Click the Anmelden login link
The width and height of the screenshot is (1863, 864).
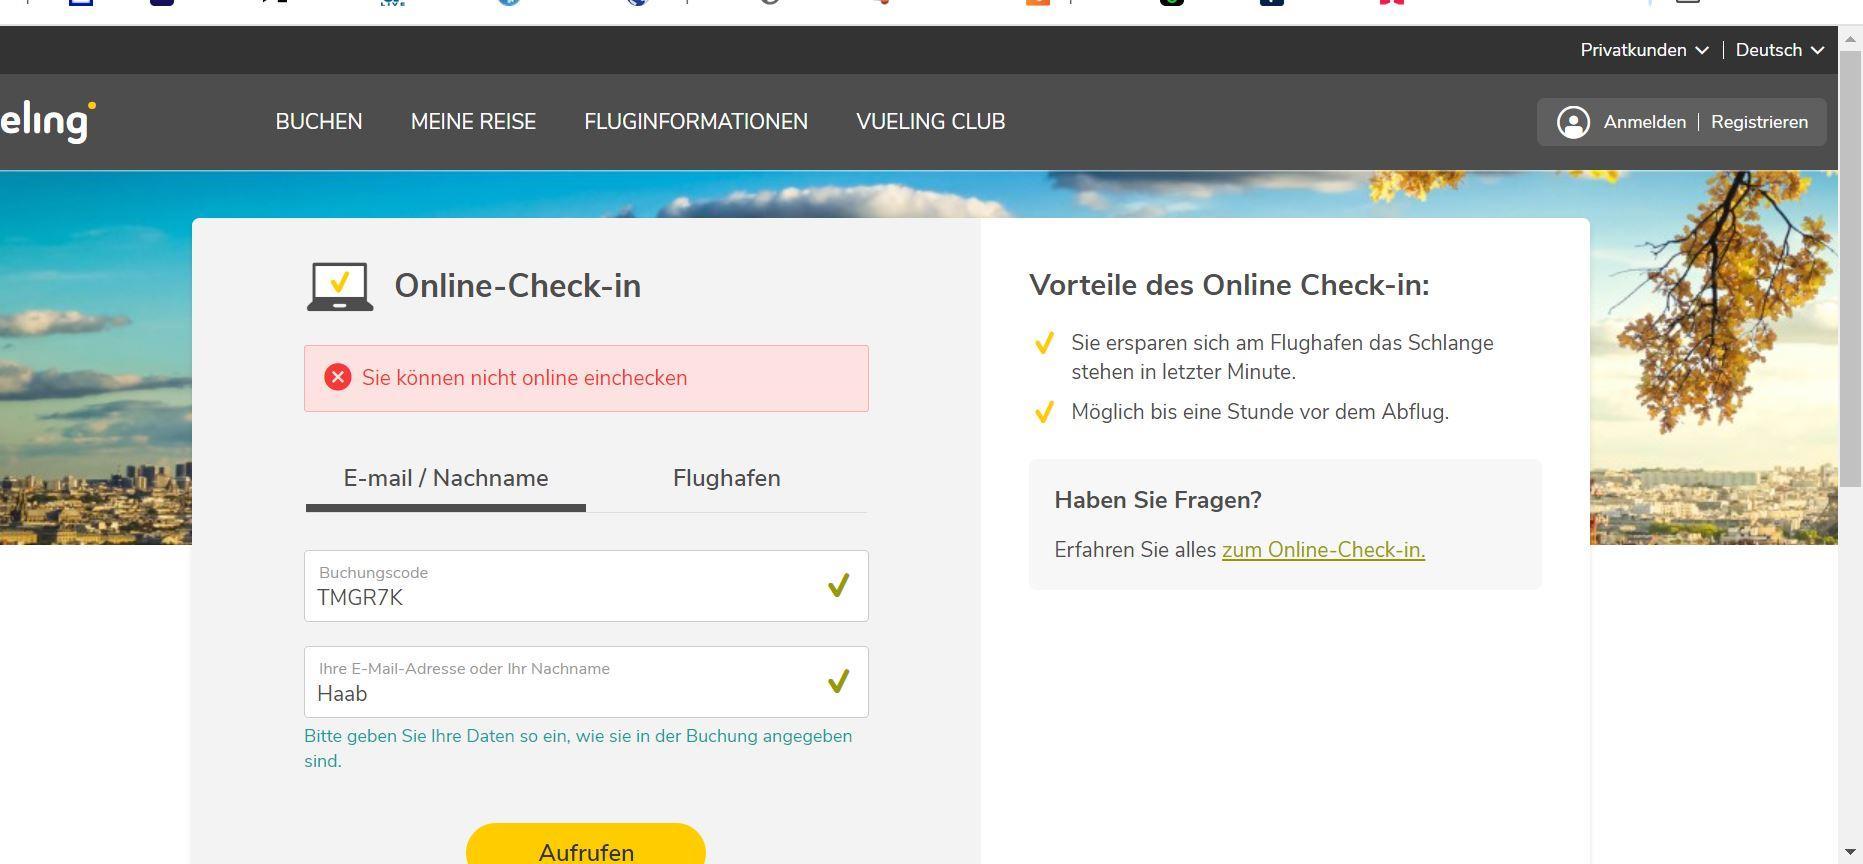pyautogui.click(x=1644, y=122)
